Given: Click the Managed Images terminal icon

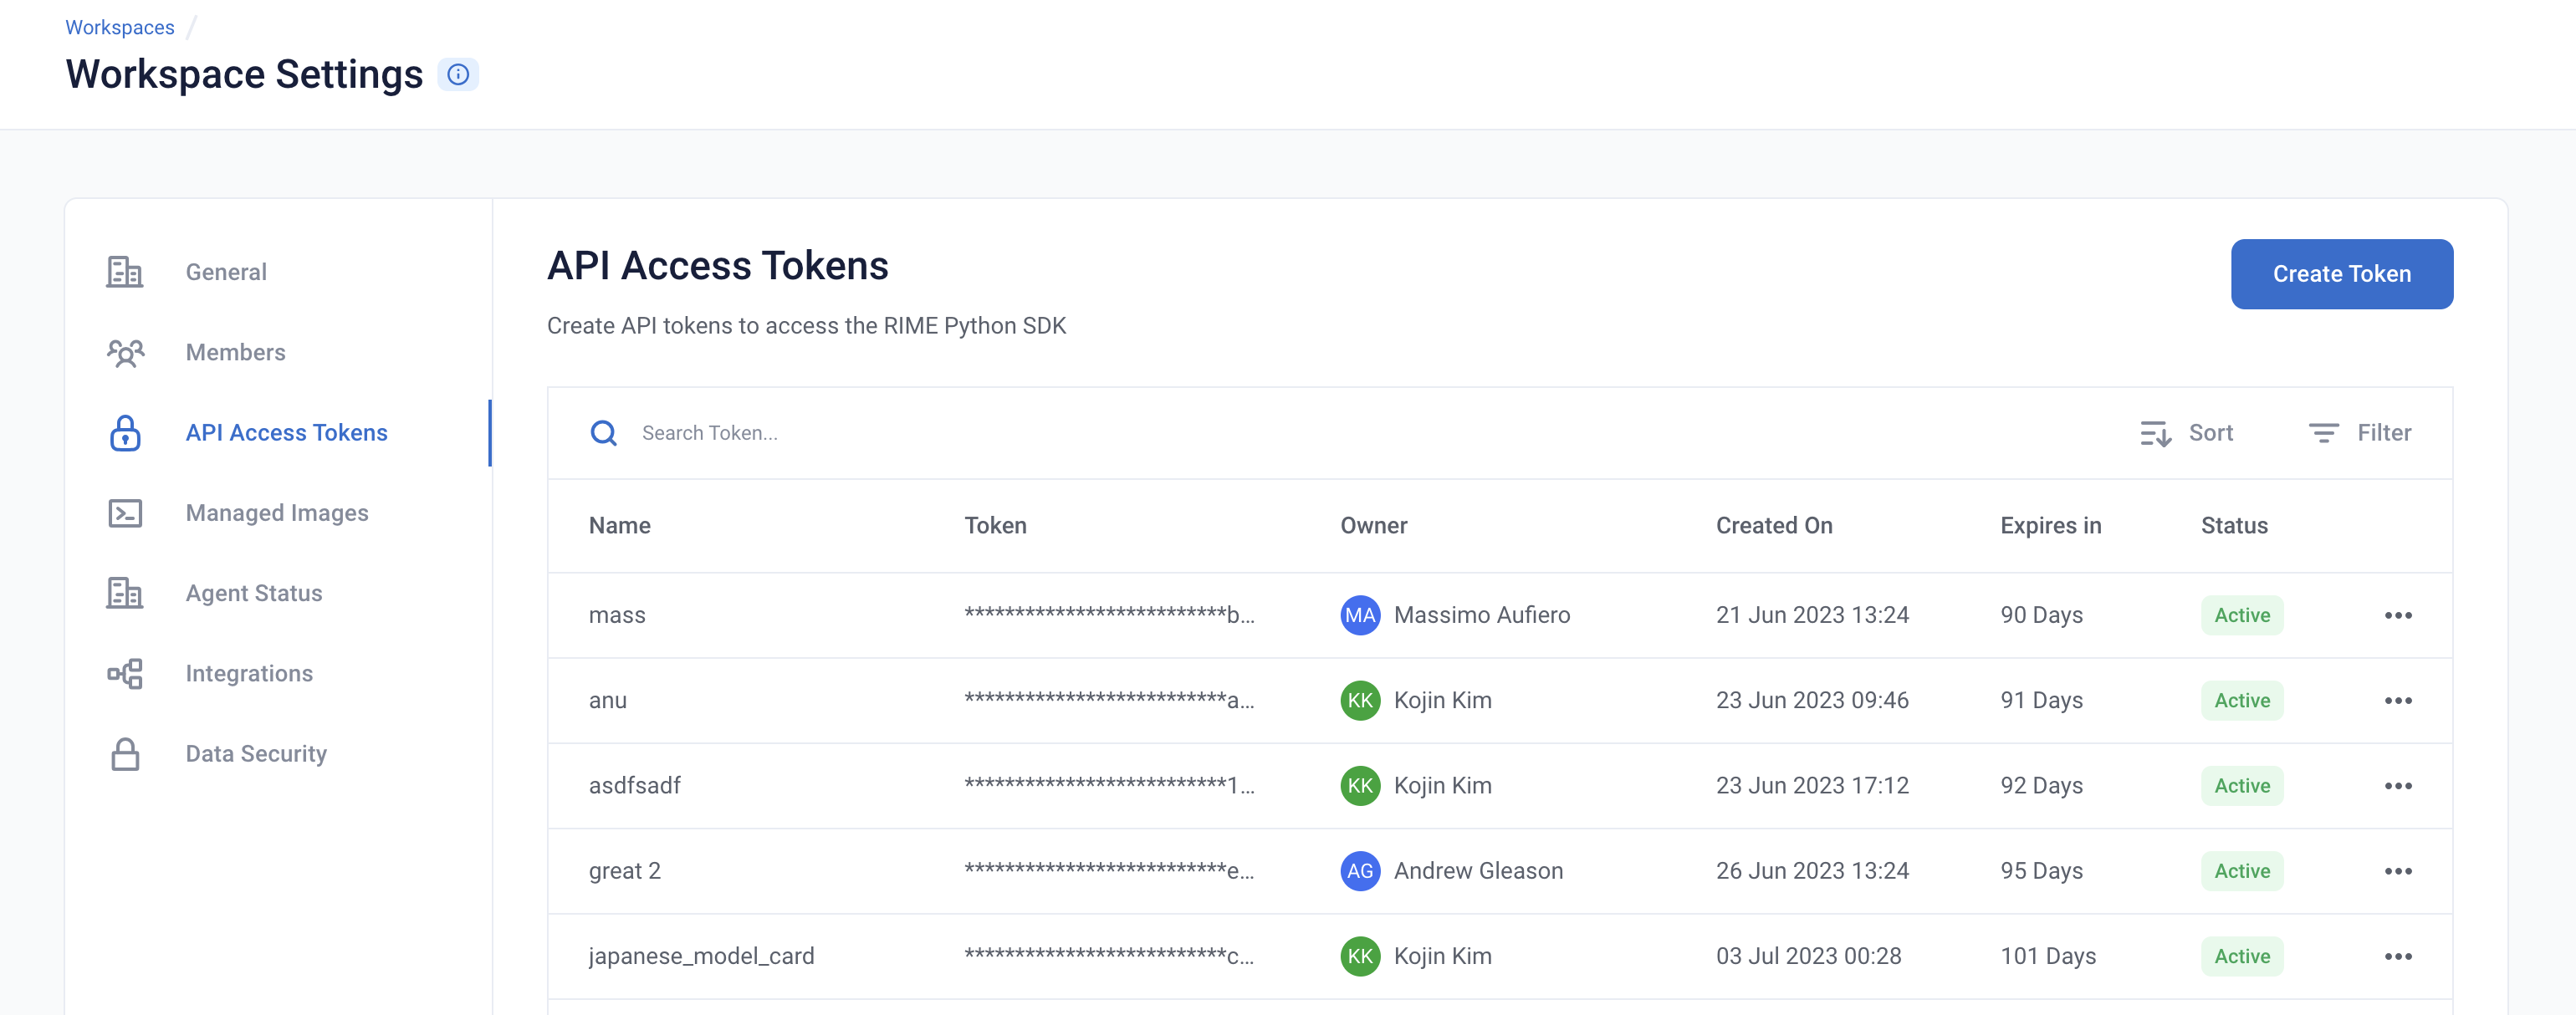Looking at the screenshot, I should click(x=126, y=511).
